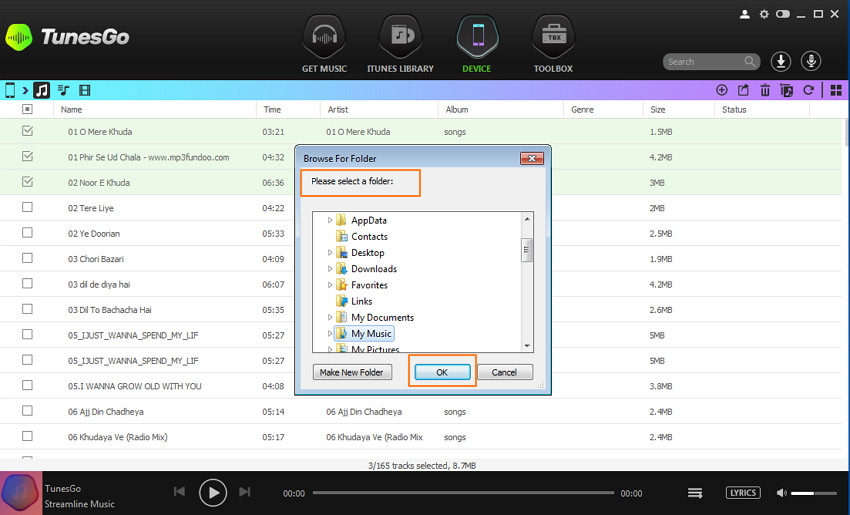Select the Contacts folder

362,236
